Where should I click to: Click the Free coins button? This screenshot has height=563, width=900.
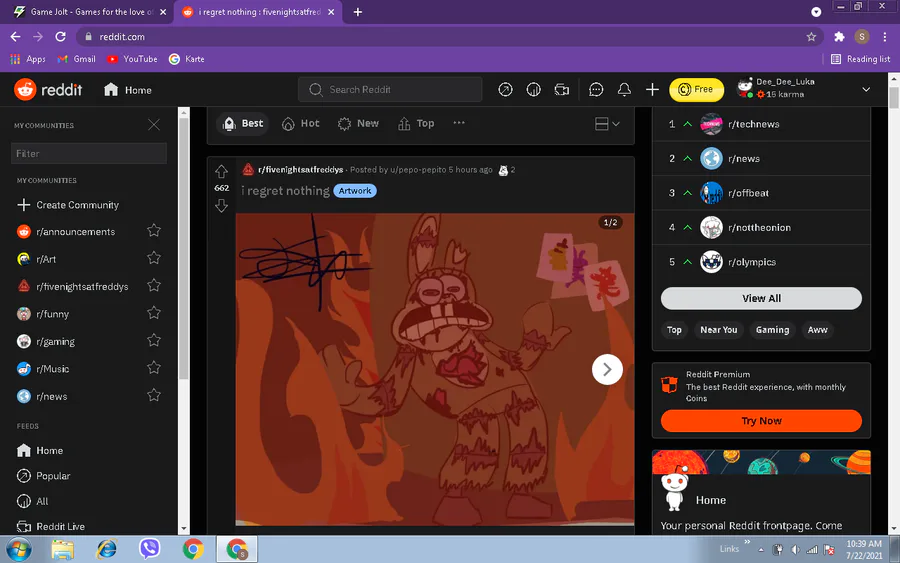[x=696, y=90]
